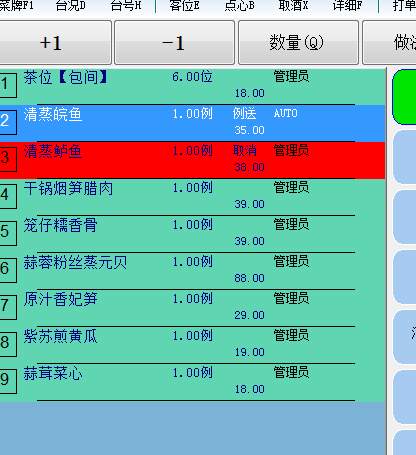Open the 数量(Q) quantity button
Screen dimensions: 416x455
coord(298,42)
